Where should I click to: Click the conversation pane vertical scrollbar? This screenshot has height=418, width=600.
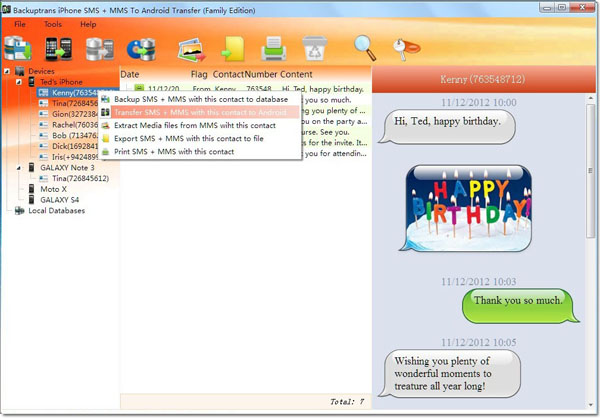click(x=590, y=171)
